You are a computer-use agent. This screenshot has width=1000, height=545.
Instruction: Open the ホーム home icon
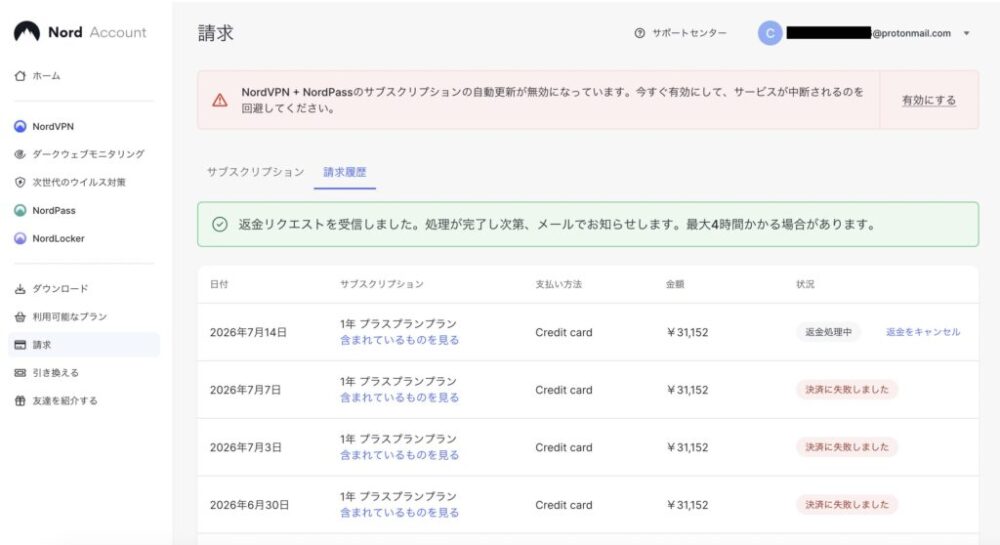coord(20,76)
